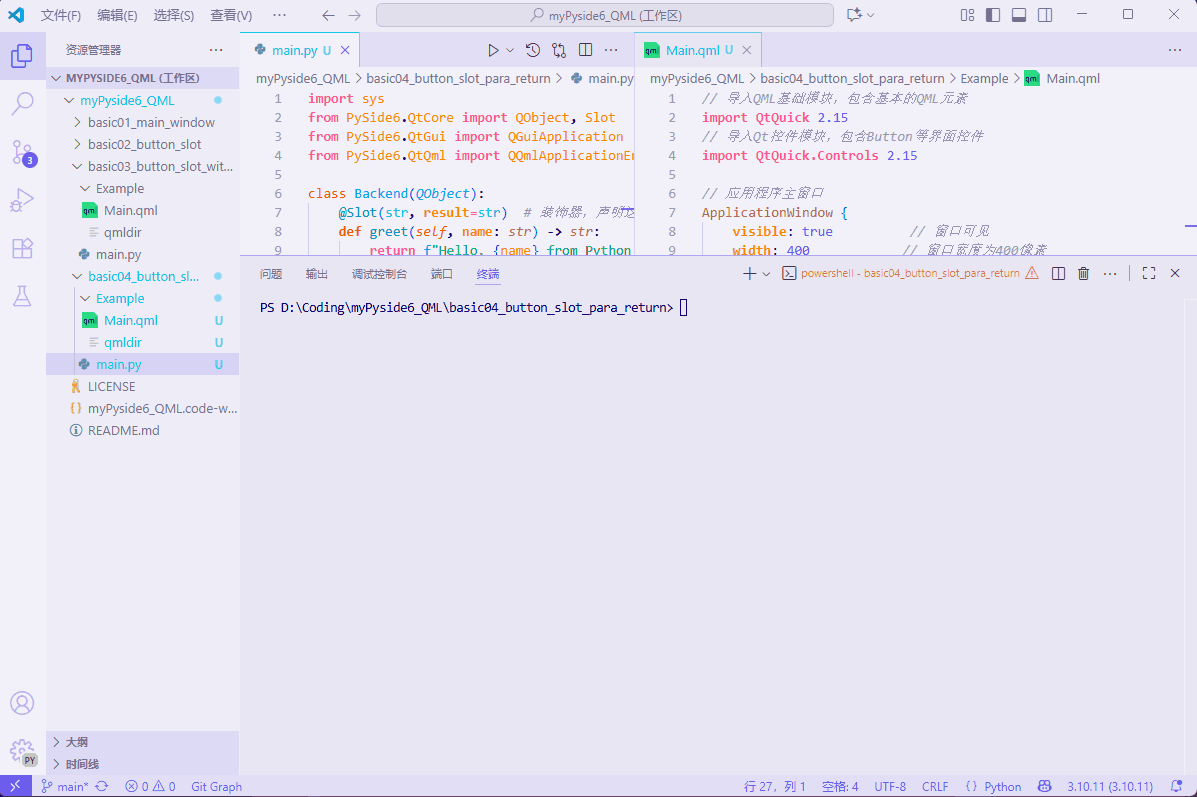Image resolution: width=1197 pixels, height=797 pixels.
Task: Open more actions for Main.qml editor group
Action: tap(1175, 50)
